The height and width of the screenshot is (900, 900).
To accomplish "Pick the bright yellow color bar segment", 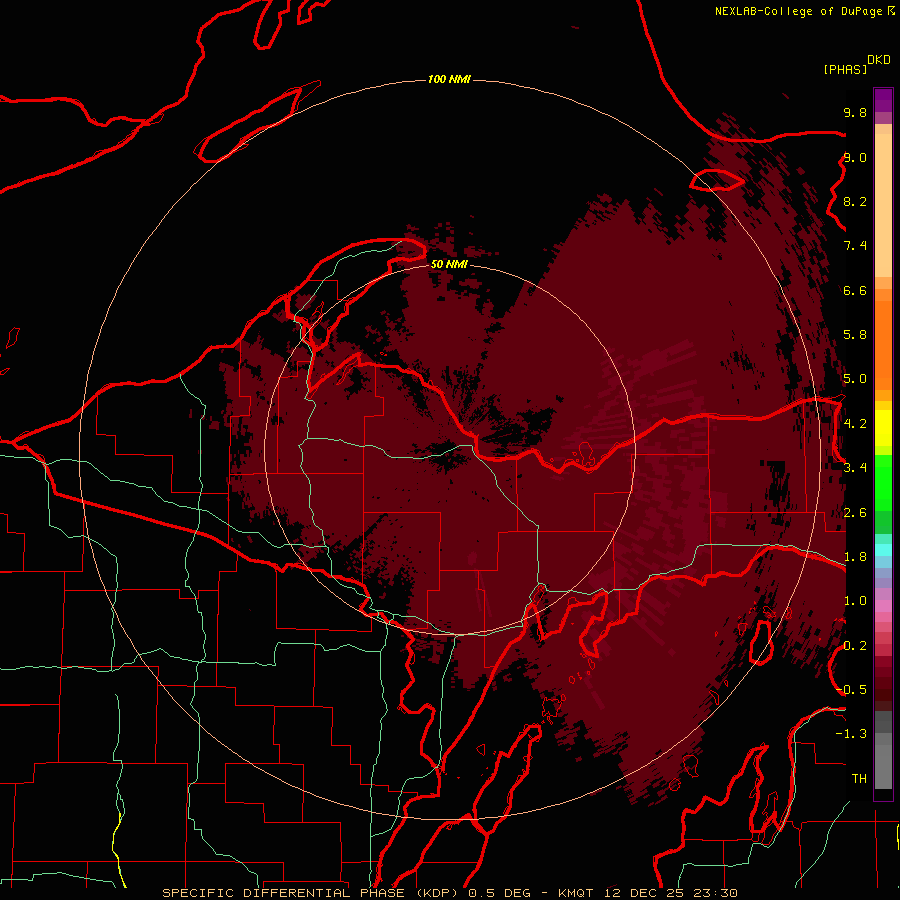I will tap(883, 428).
